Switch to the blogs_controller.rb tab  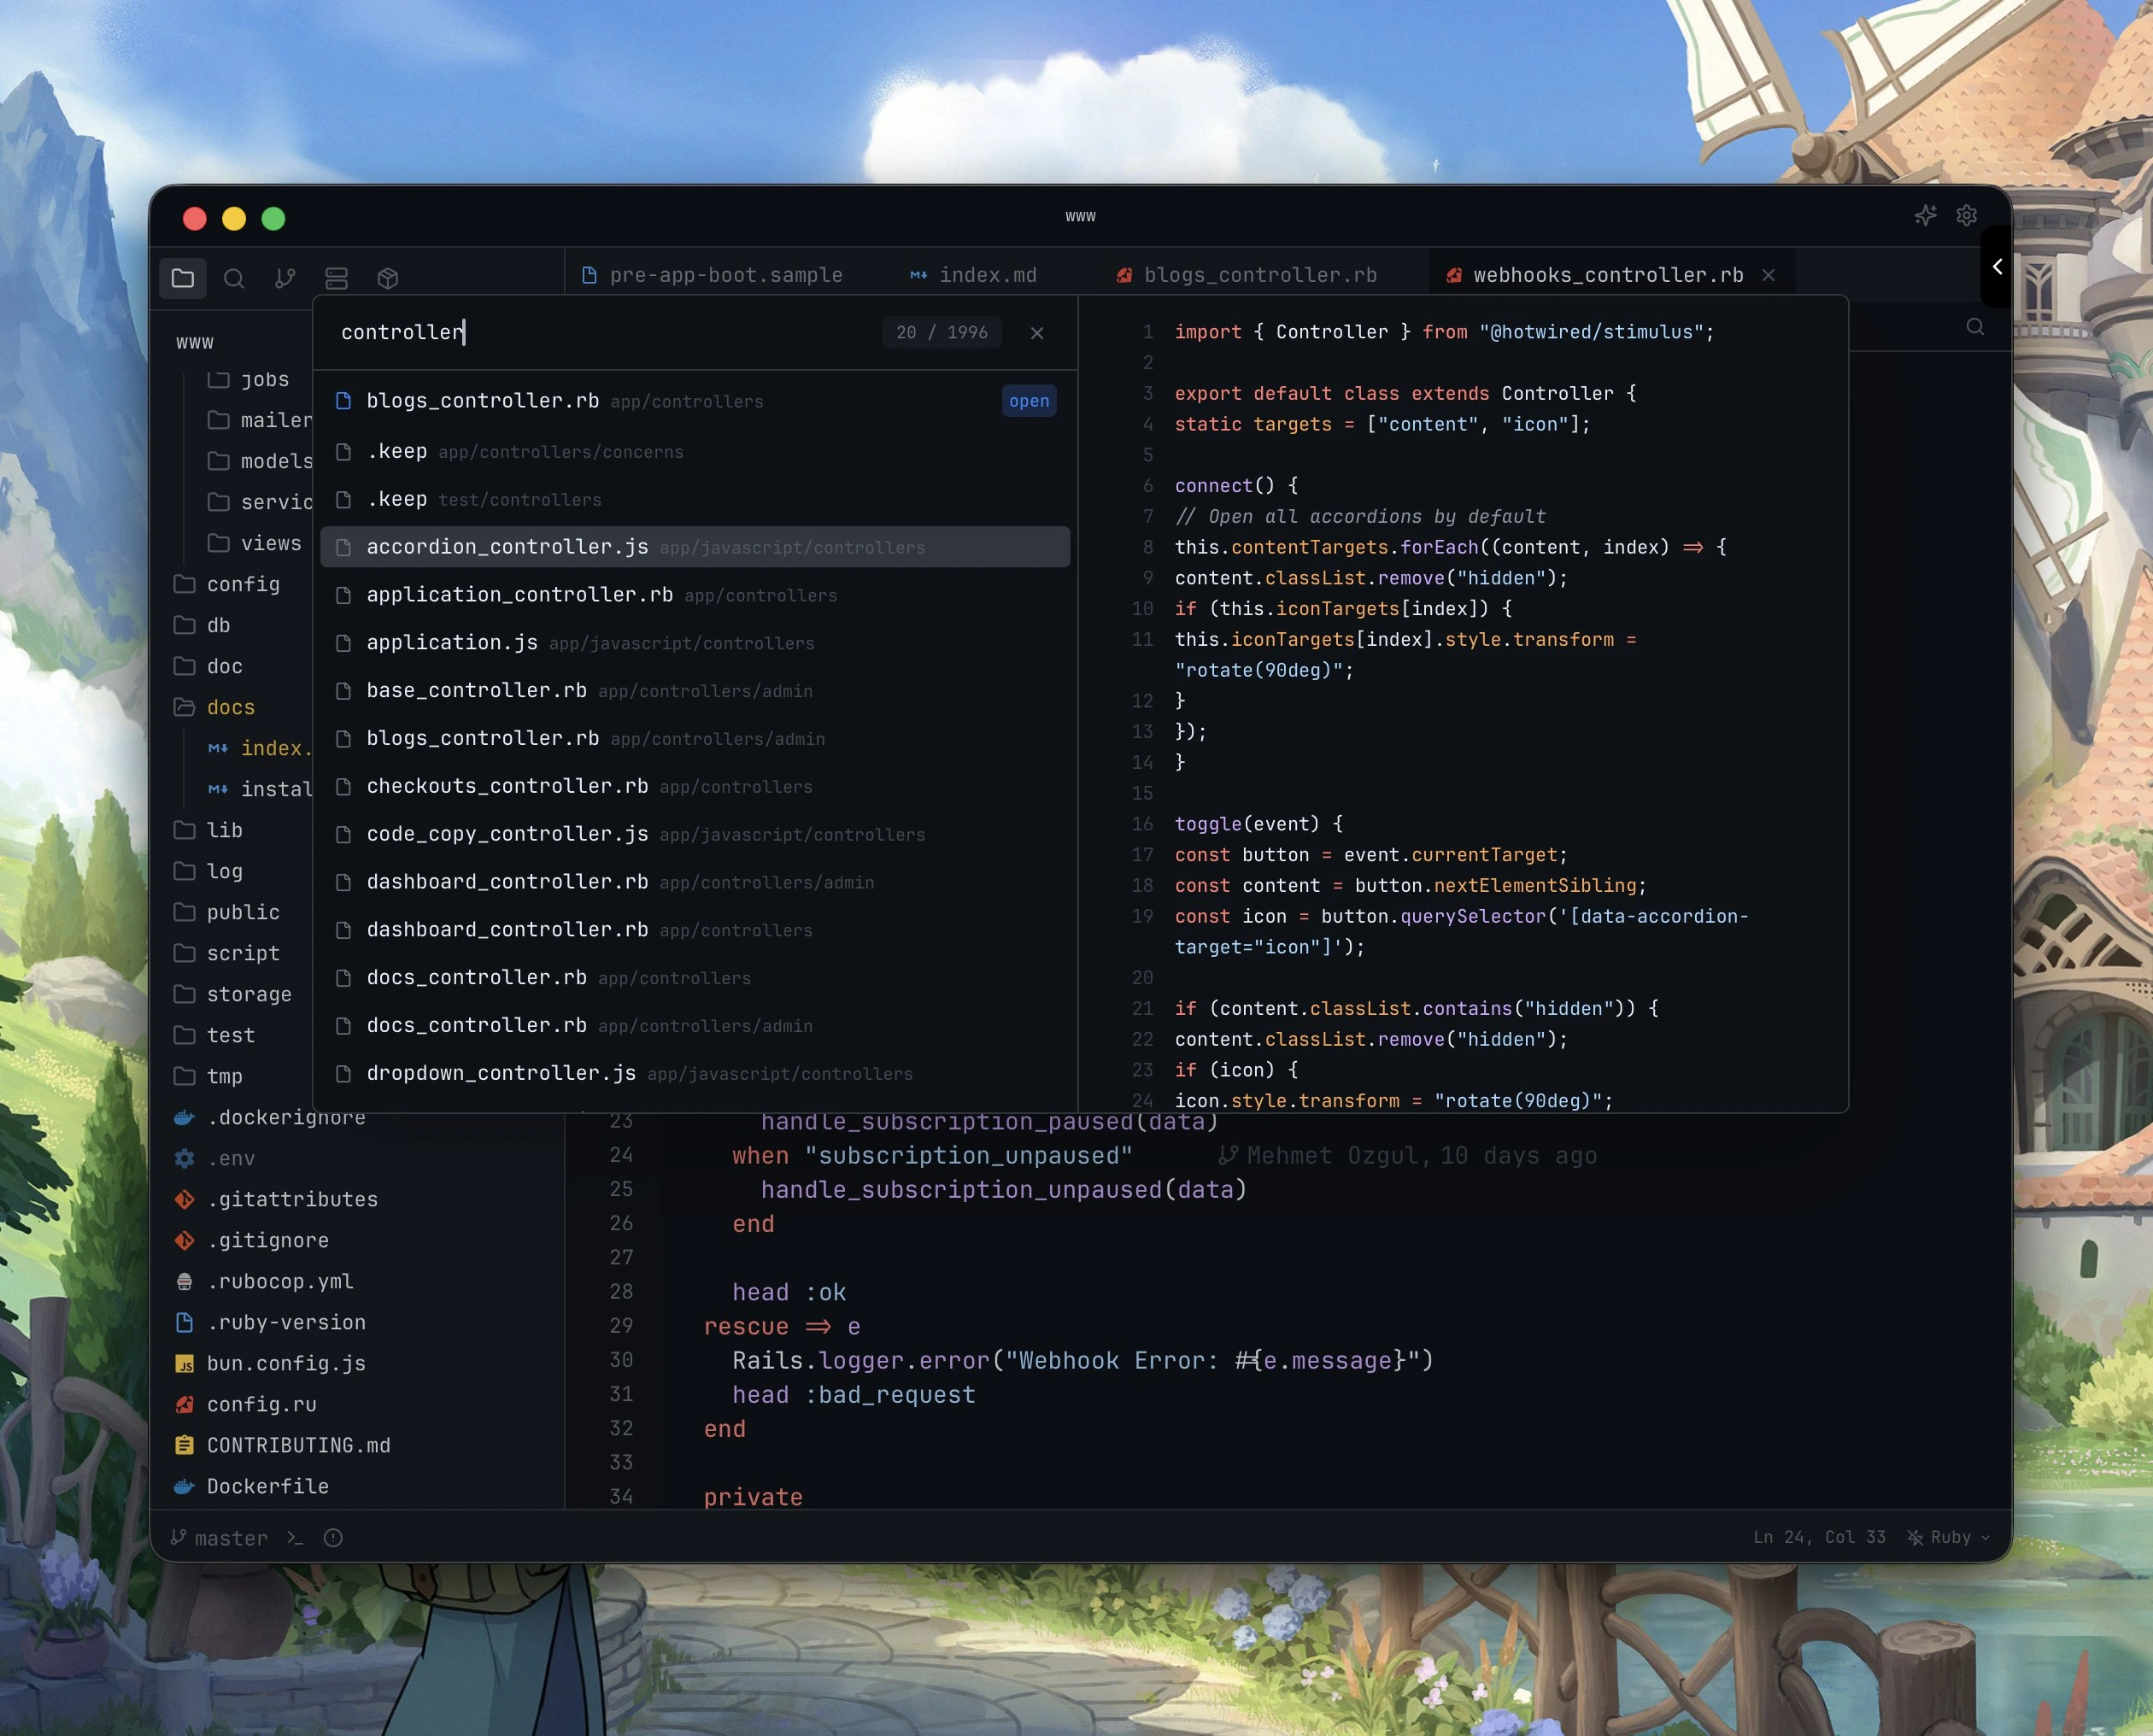click(1259, 275)
